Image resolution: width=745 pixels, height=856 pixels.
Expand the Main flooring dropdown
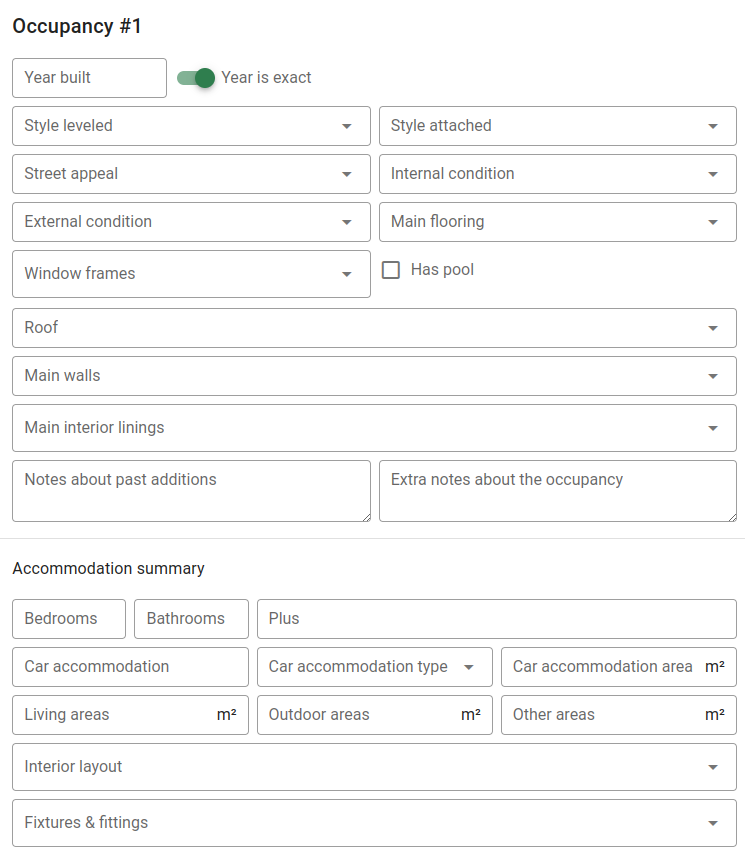coord(557,222)
